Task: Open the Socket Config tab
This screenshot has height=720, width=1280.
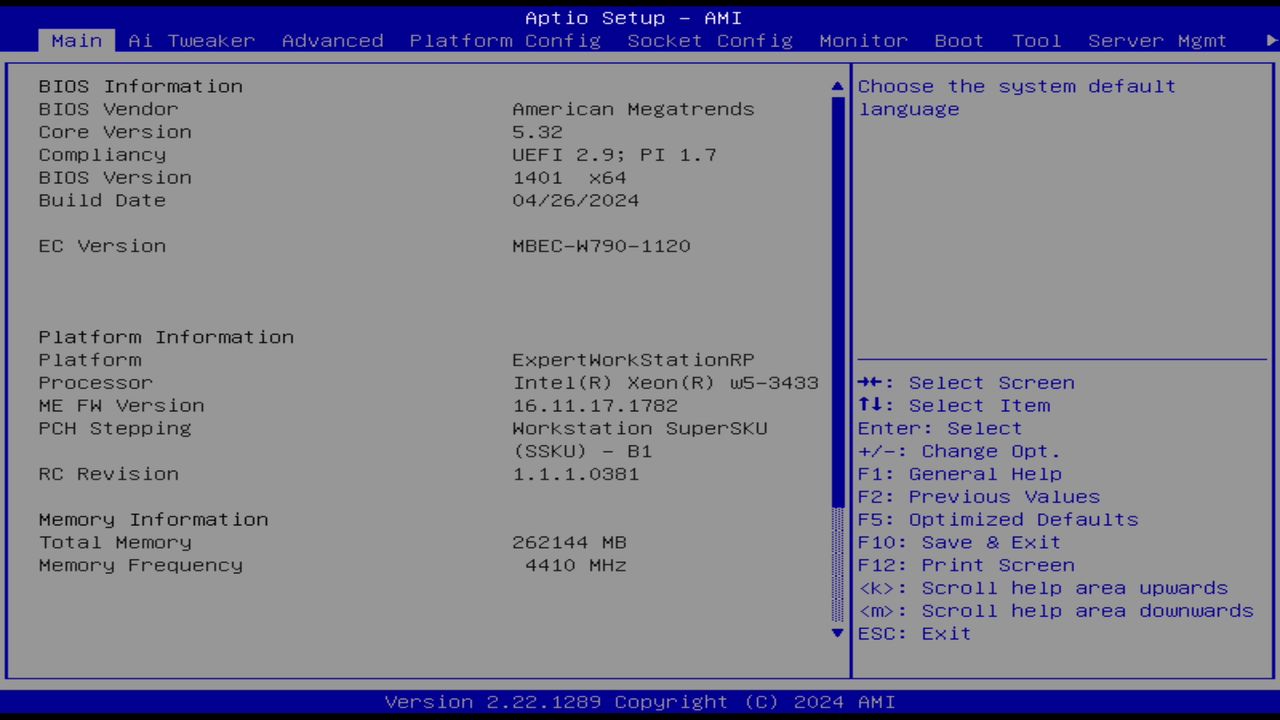Action: [710, 41]
